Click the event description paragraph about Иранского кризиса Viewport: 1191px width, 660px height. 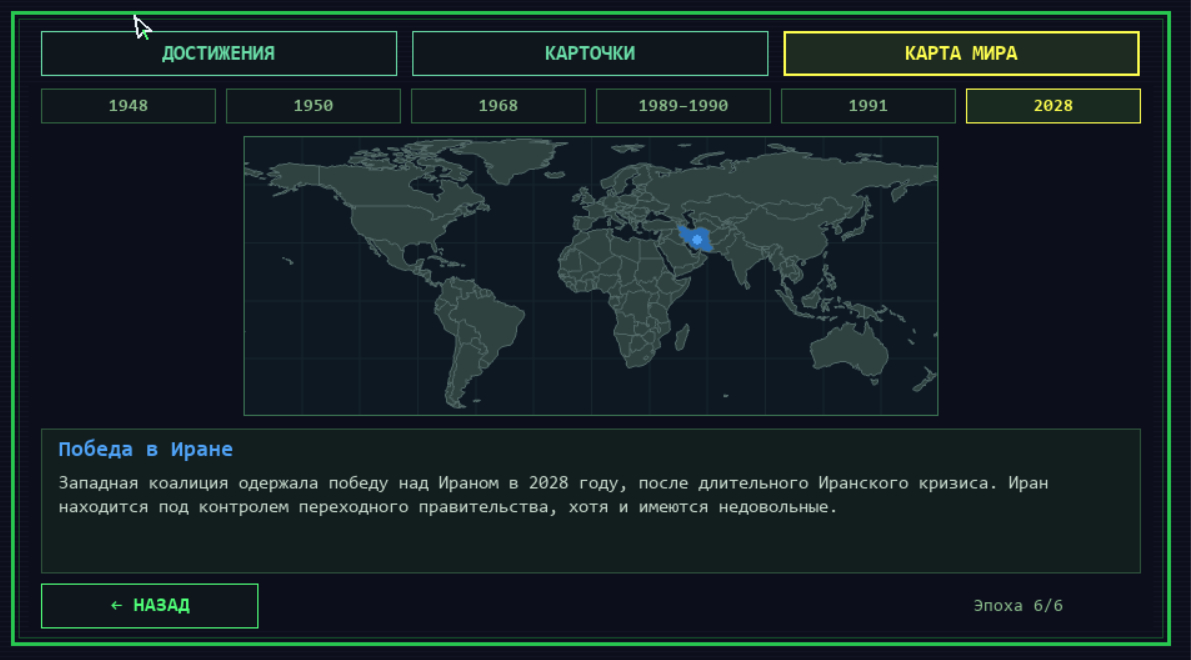click(x=553, y=494)
